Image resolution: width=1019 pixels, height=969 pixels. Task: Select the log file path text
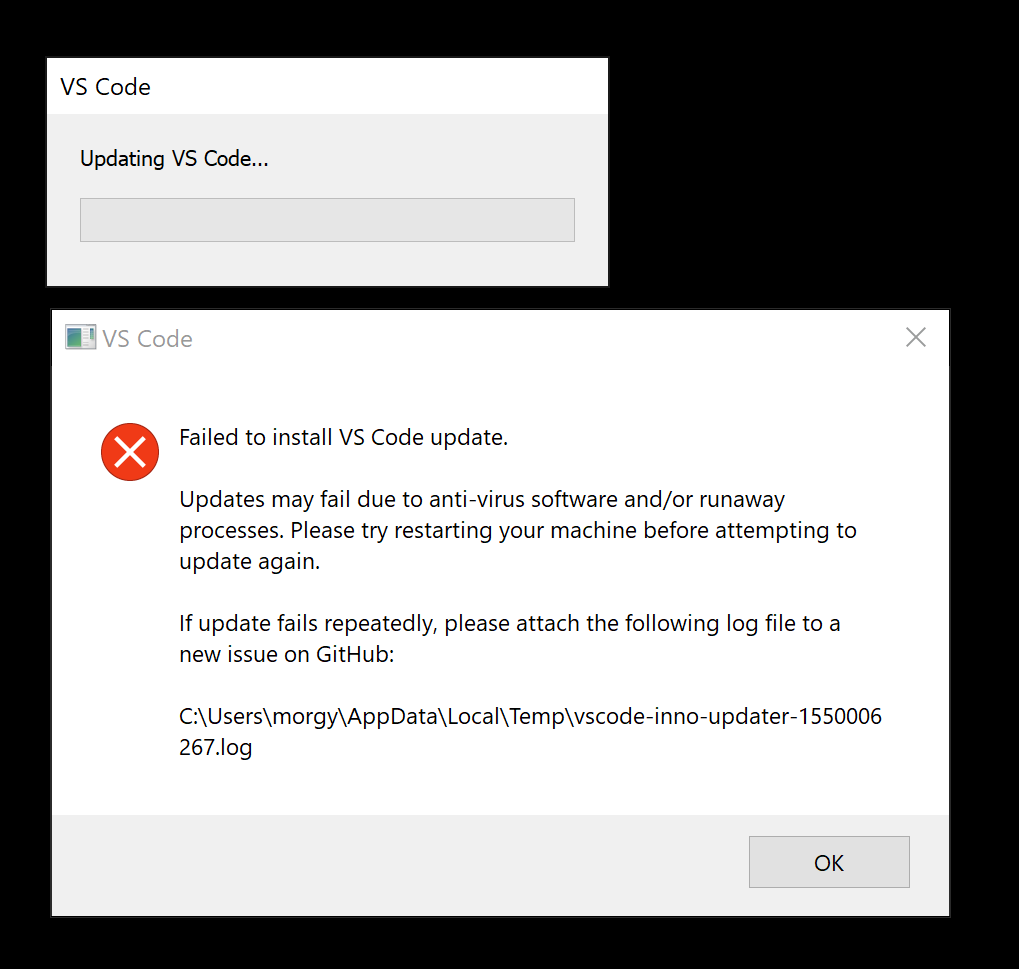tap(530, 731)
